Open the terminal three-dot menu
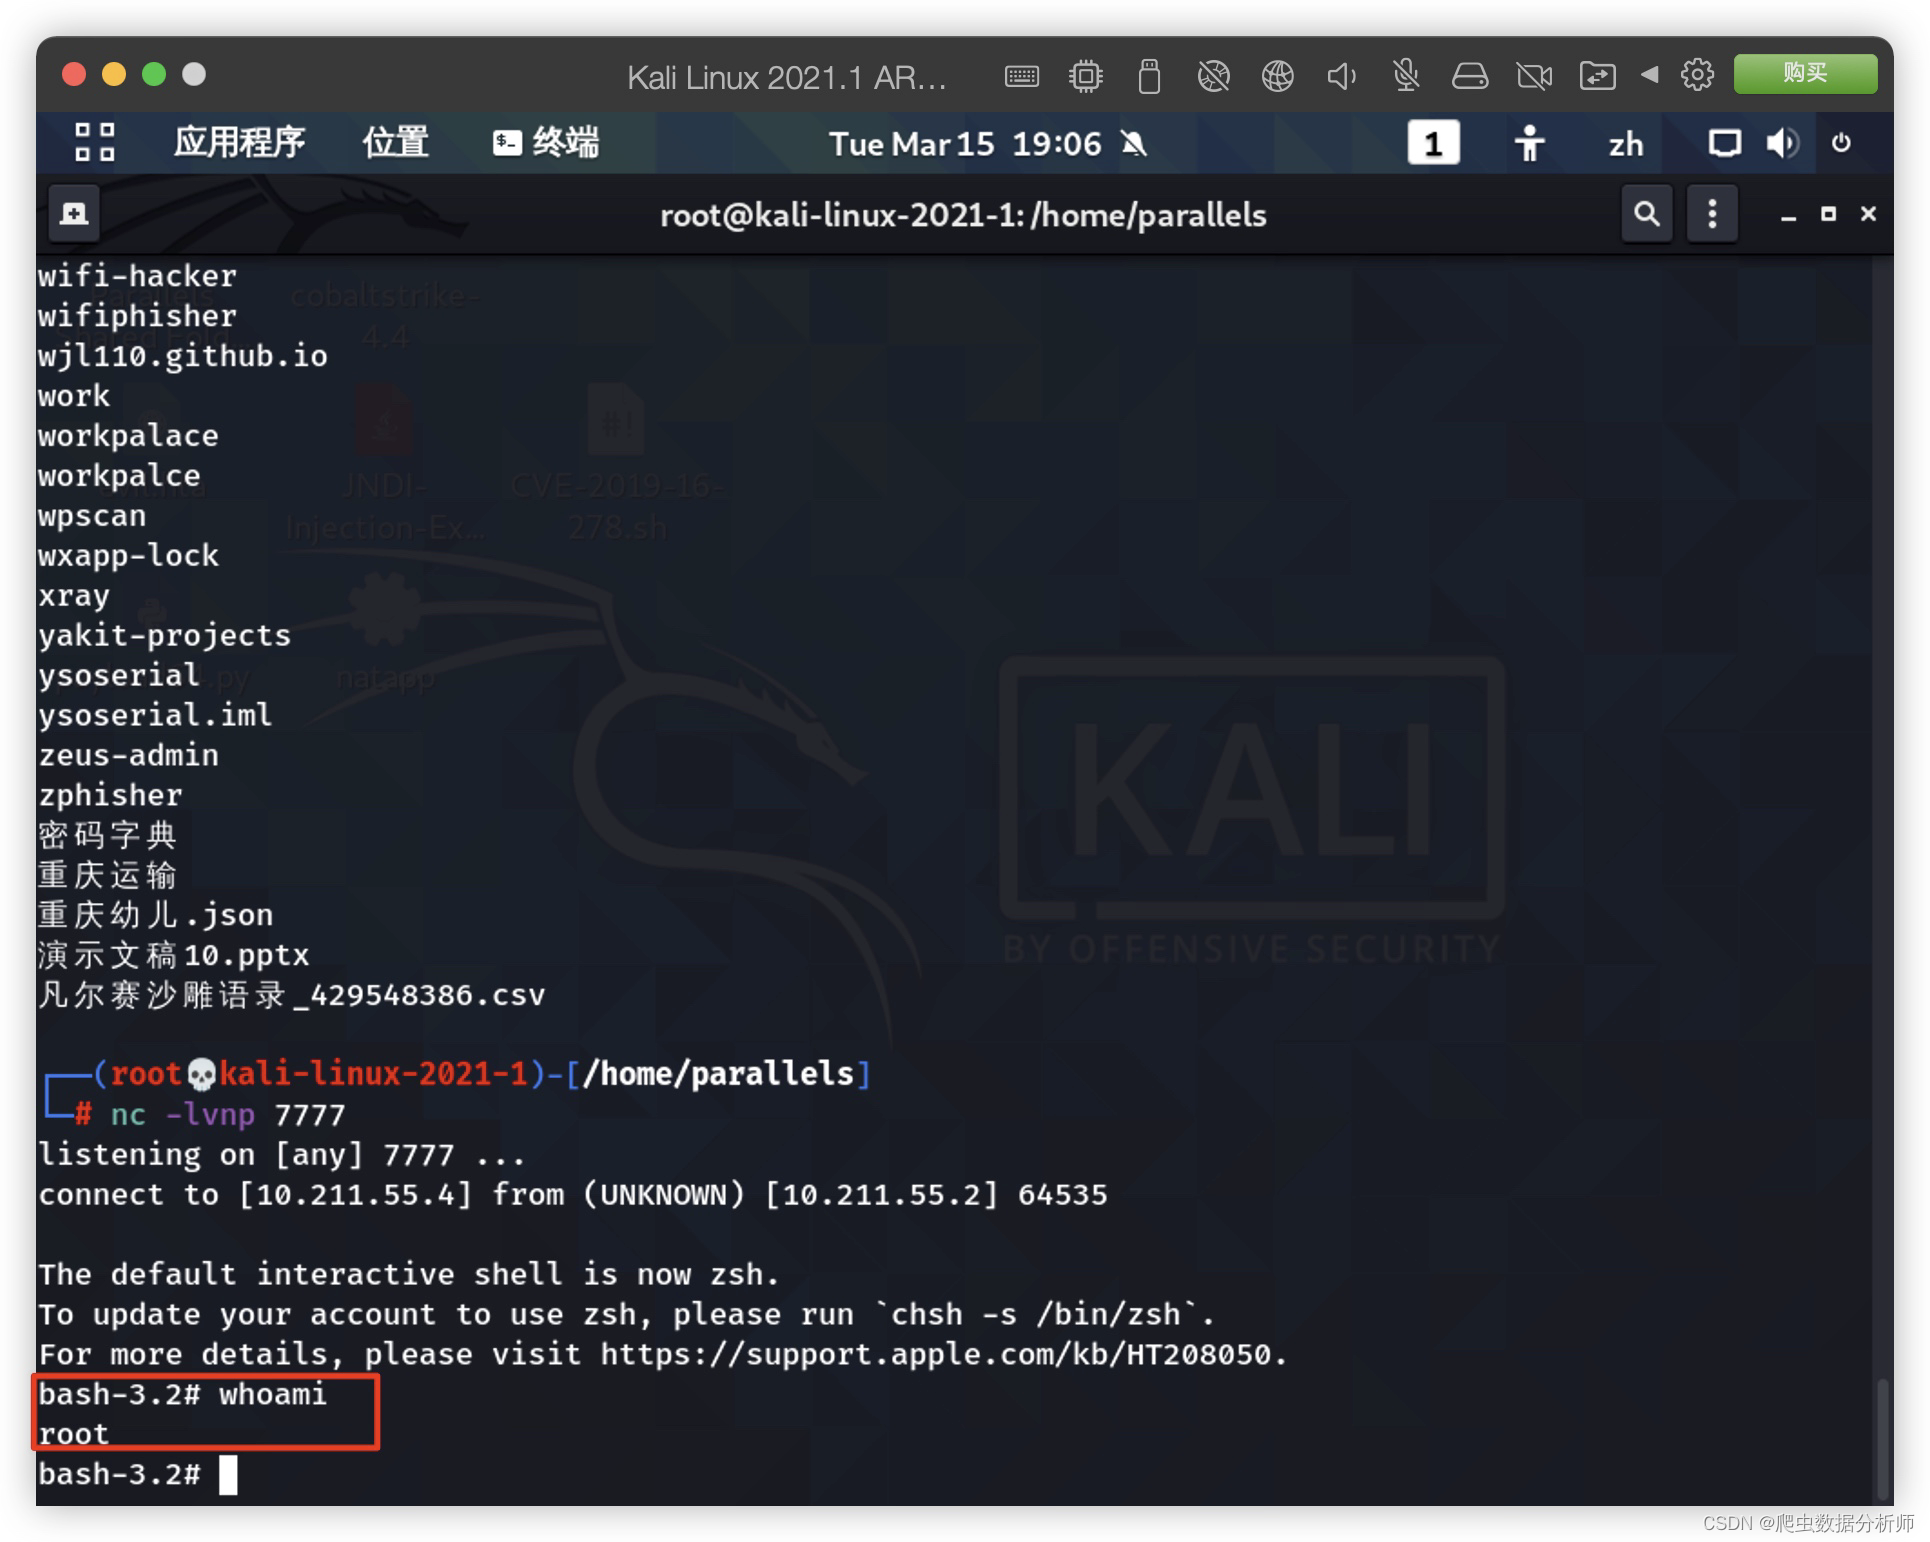Viewport: 1930px width, 1542px height. 1712,213
